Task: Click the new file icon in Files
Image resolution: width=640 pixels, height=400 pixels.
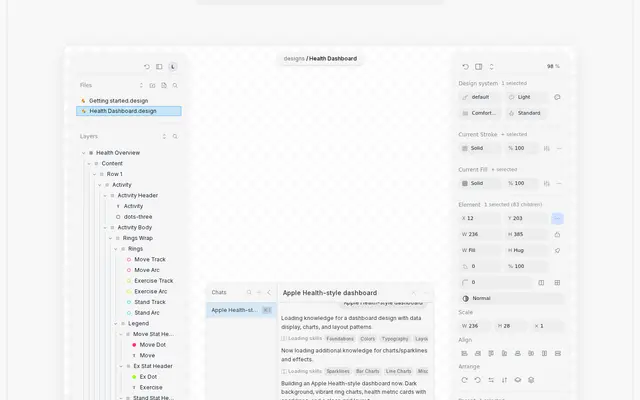Action: (164, 85)
